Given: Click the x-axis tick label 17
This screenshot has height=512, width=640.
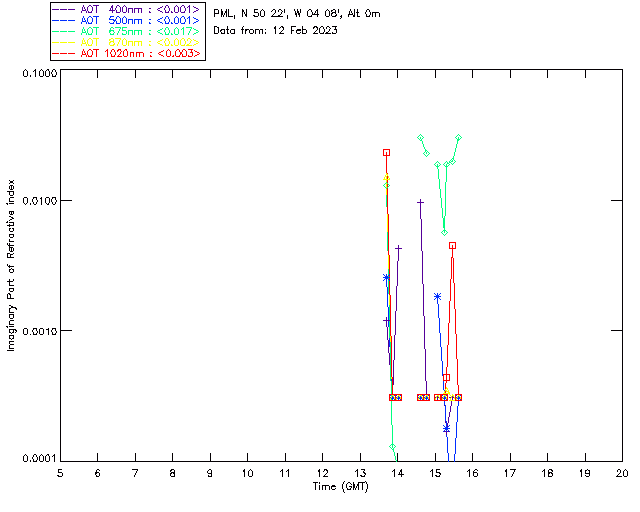Looking at the screenshot, I should click(x=510, y=473).
